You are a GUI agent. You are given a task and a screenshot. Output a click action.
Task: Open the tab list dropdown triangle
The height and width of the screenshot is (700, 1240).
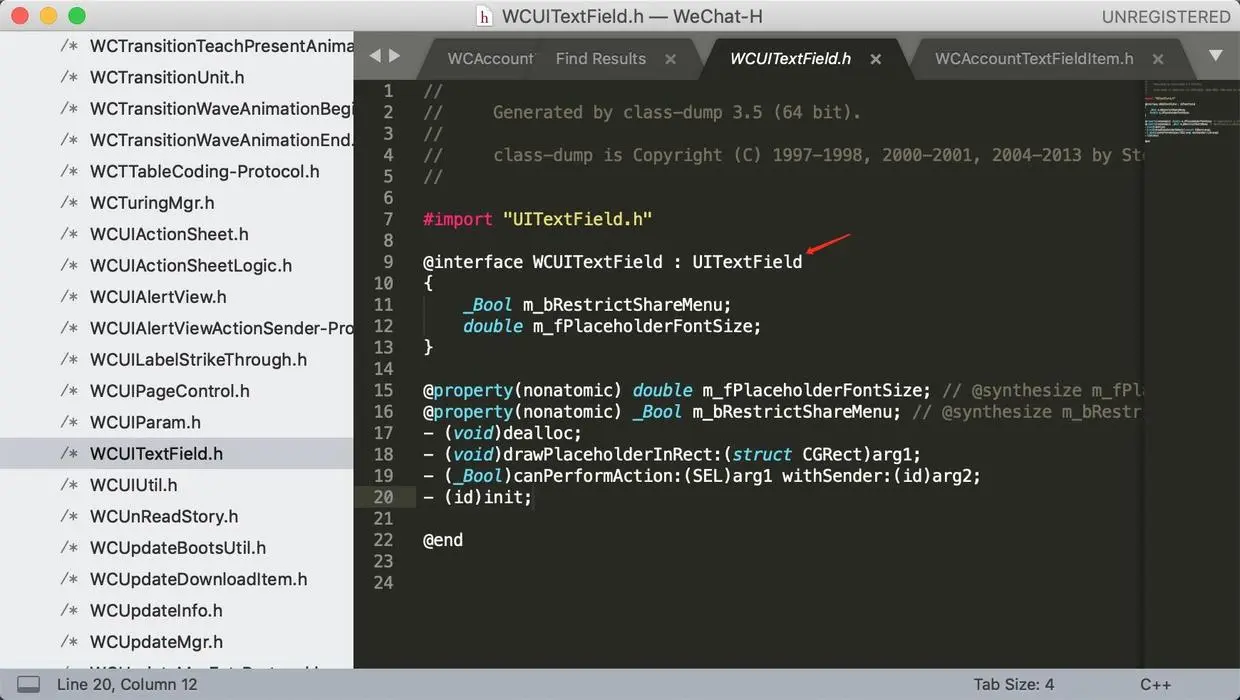[1216, 55]
